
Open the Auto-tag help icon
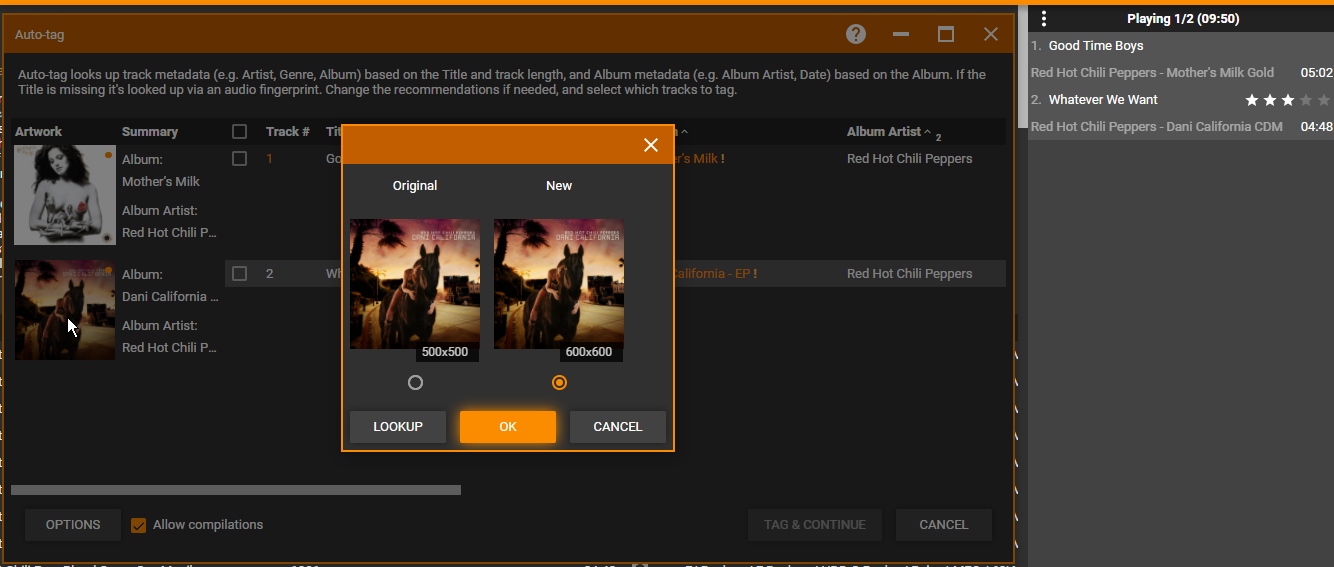855,34
